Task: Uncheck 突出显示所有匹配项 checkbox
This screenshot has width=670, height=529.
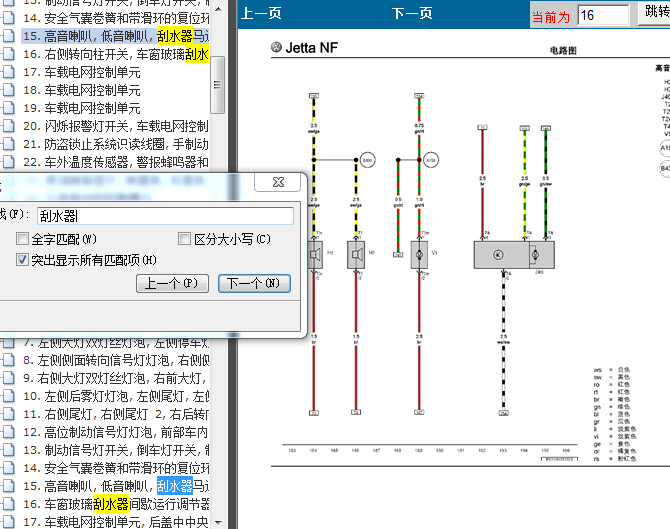Action: pyautogui.click(x=22, y=259)
